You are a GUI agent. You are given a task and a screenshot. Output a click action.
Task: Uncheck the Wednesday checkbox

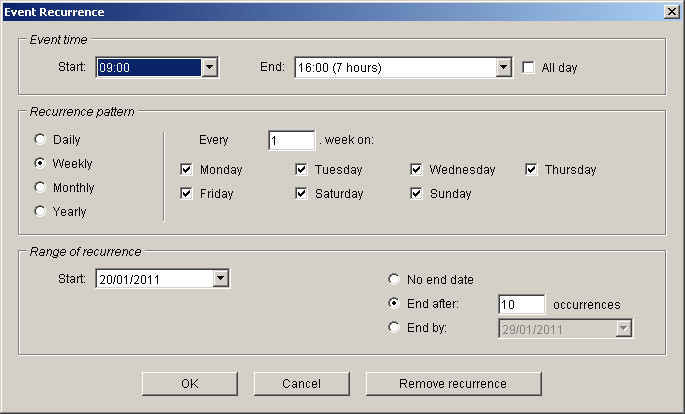coord(416,169)
